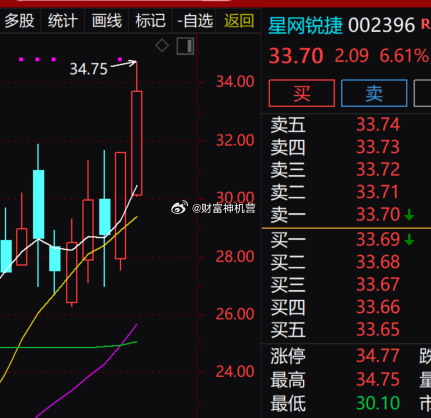Click the diamond icon above chart
The height and width of the screenshot is (418, 431).
[x=162, y=46]
